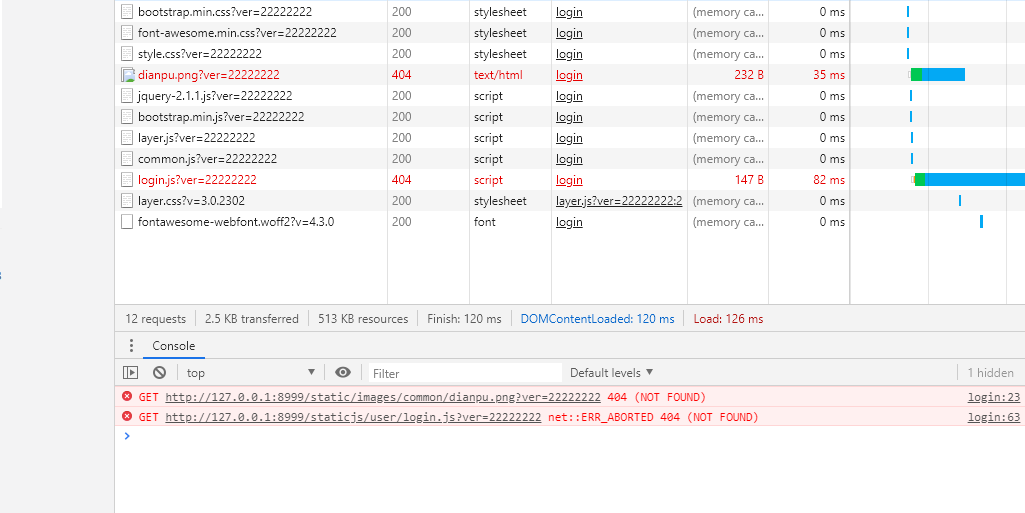Open dianpu.png URL in console error
Image resolution: width=1025 pixels, height=513 pixels.
383,397
